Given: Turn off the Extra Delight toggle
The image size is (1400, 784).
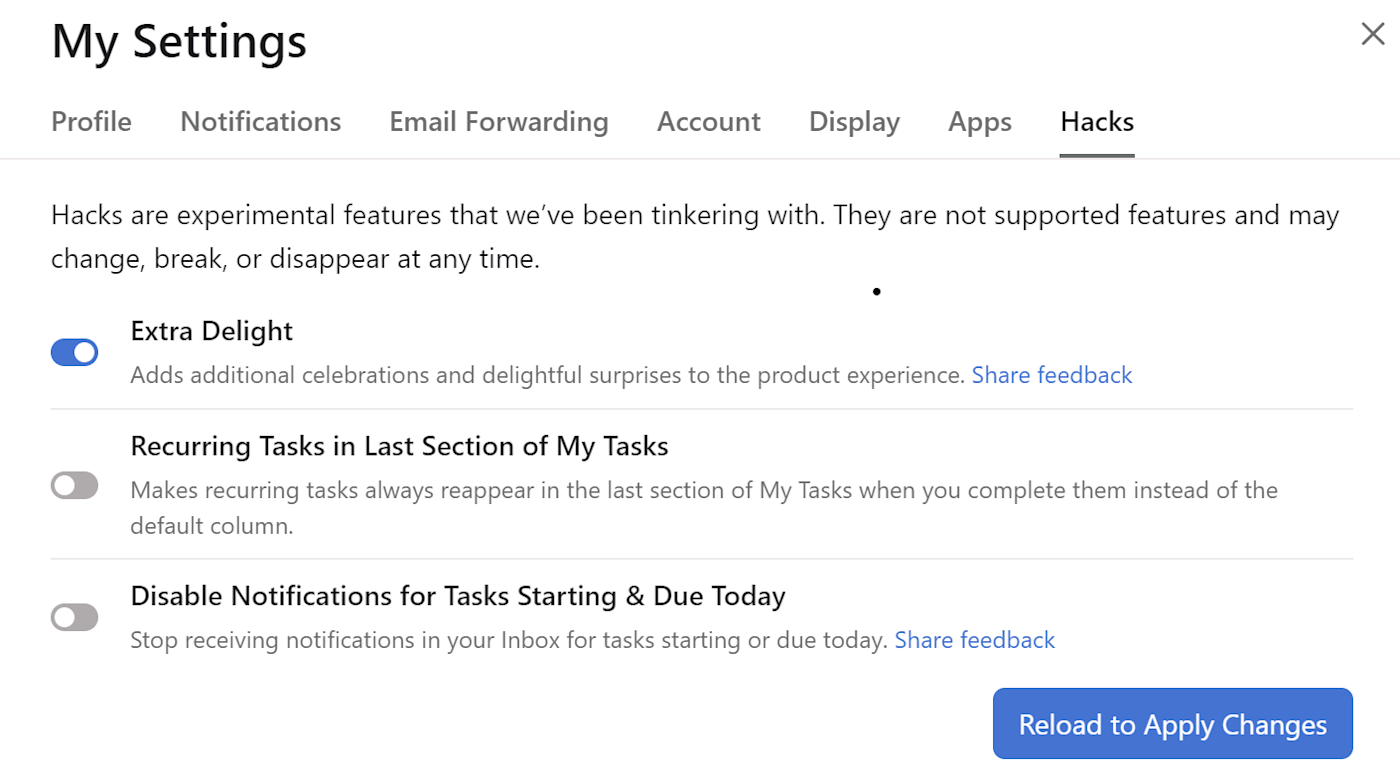Looking at the screenshot, I should click(75, 352).
